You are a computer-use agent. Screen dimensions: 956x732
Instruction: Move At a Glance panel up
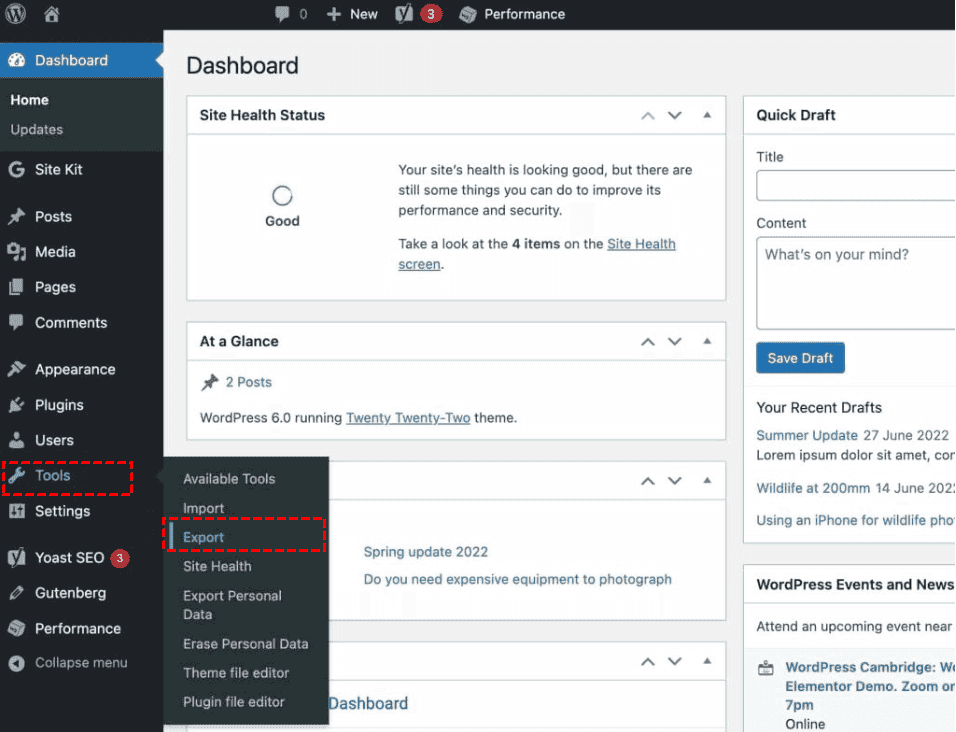(x=648, y=341)
